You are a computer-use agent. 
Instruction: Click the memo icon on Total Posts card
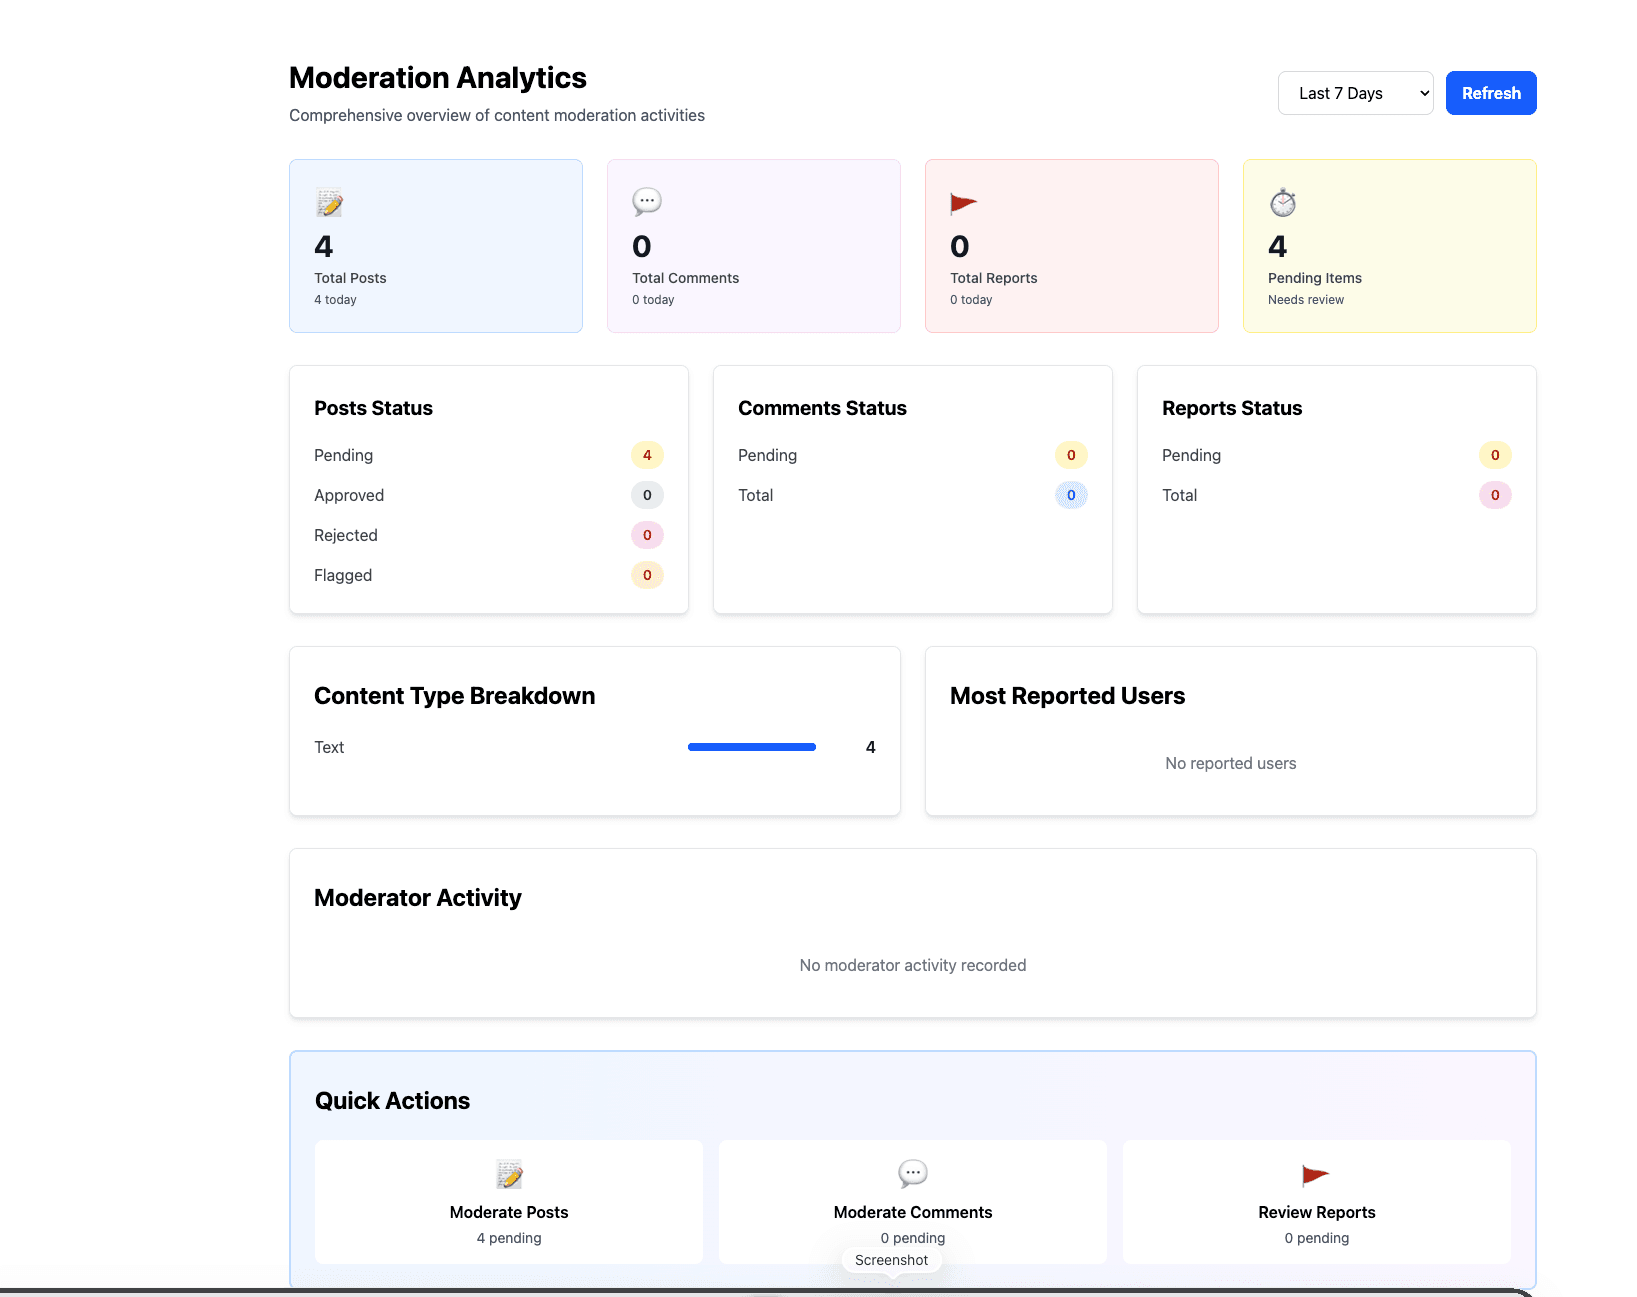pos(329,202)
